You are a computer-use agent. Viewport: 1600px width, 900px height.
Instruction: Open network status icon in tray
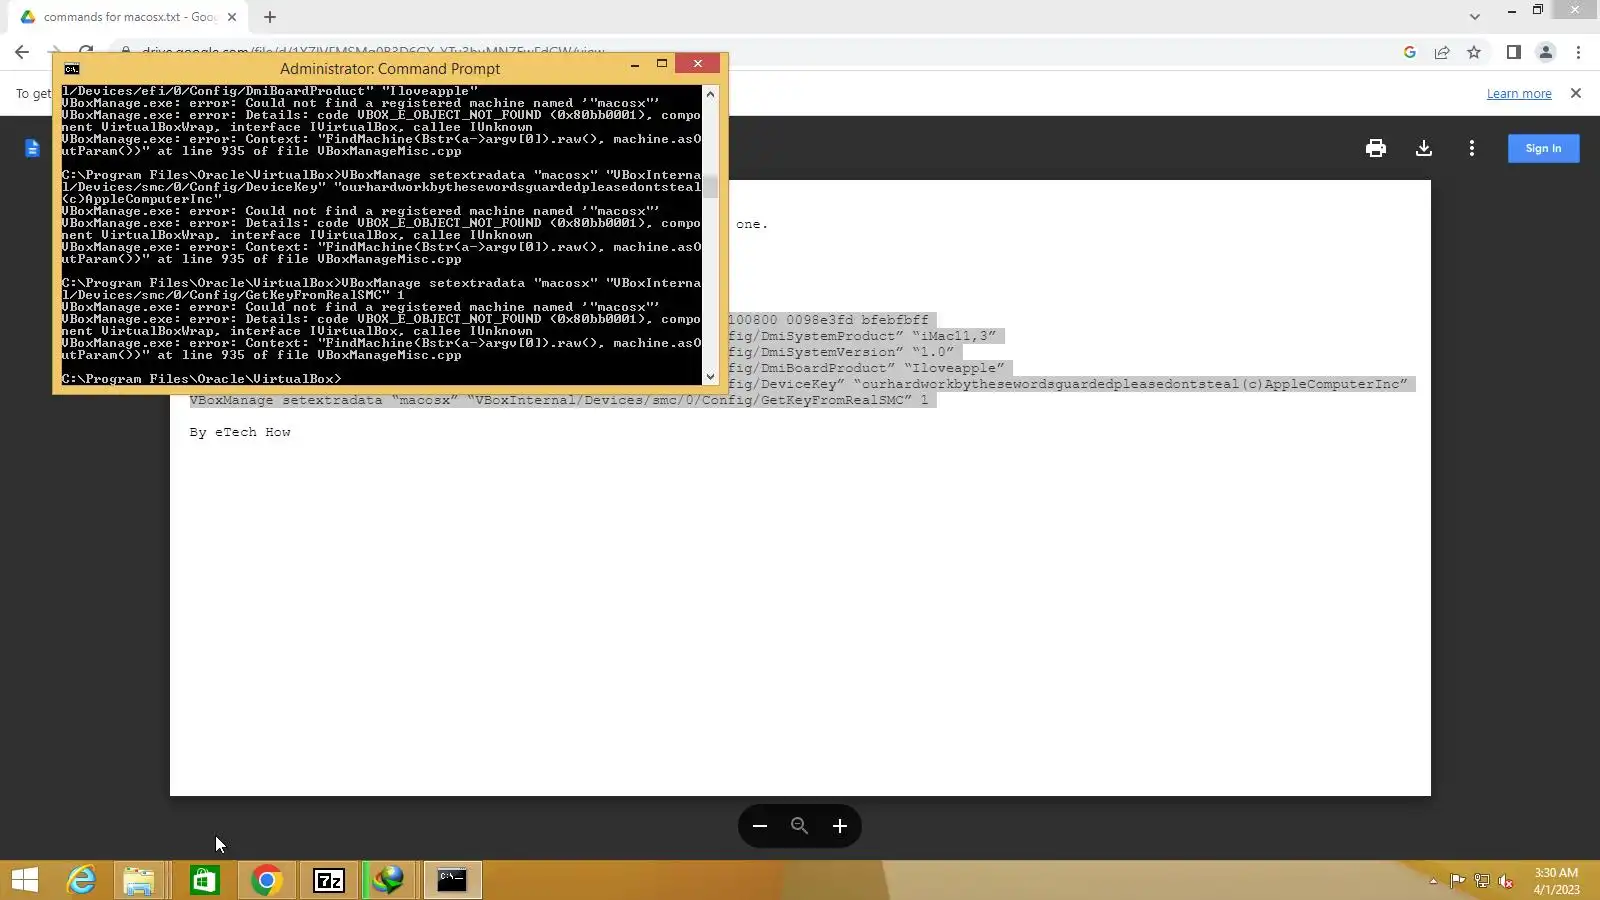(1481, 881)
